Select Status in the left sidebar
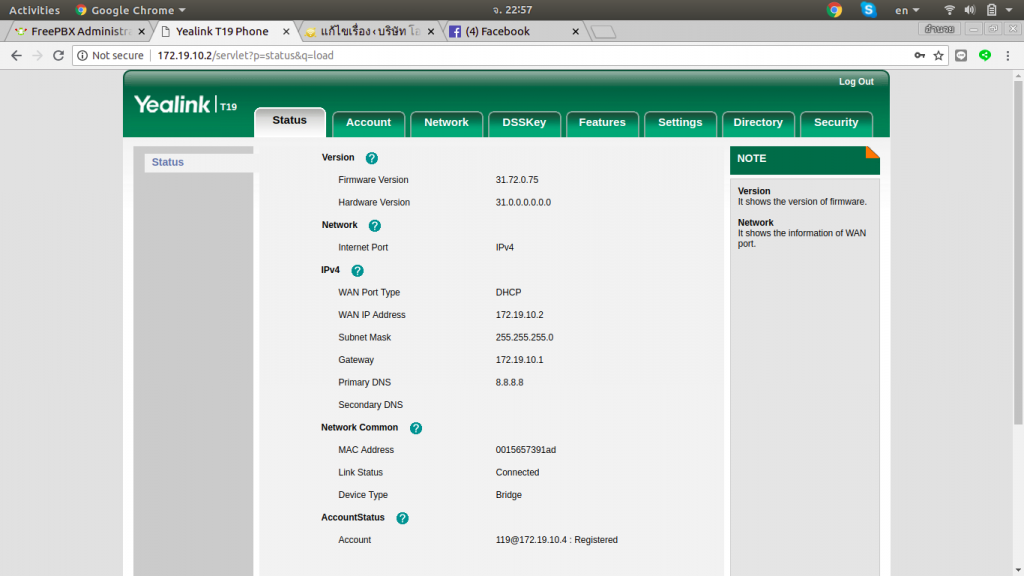 click(x=199, y=162)
